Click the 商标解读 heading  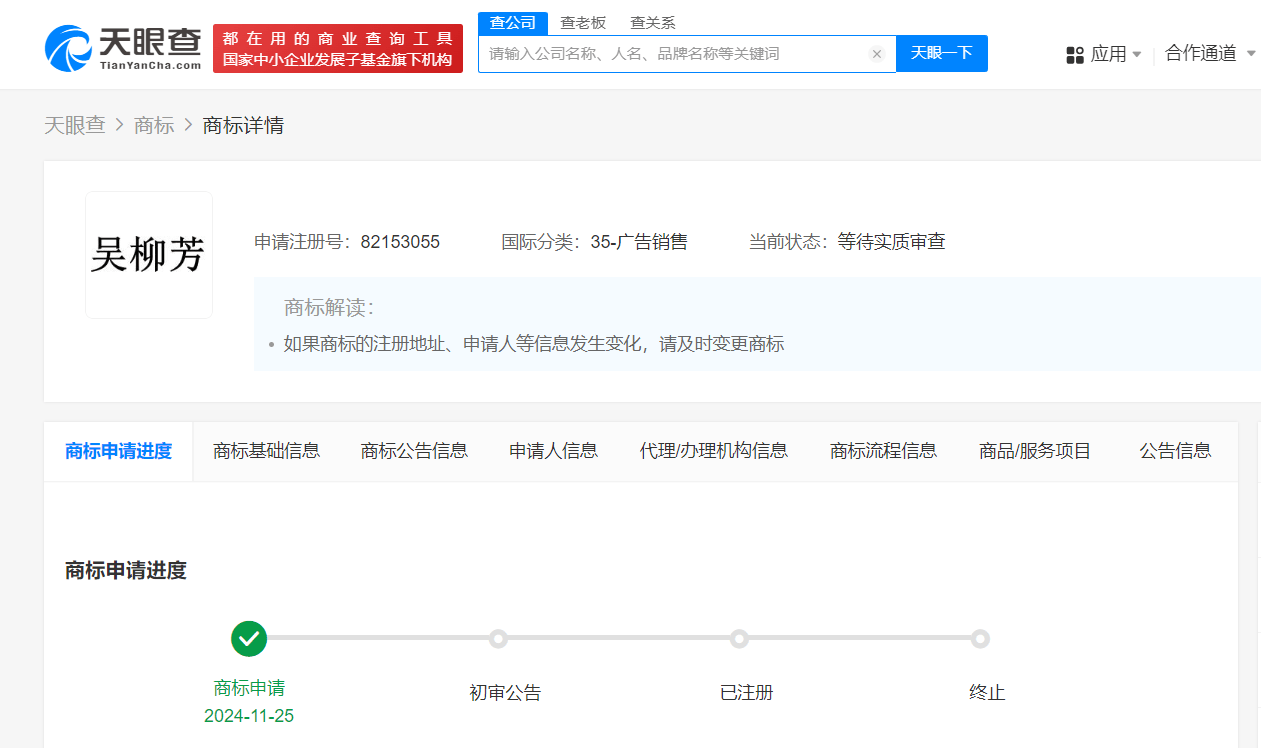tap(329, 307)
